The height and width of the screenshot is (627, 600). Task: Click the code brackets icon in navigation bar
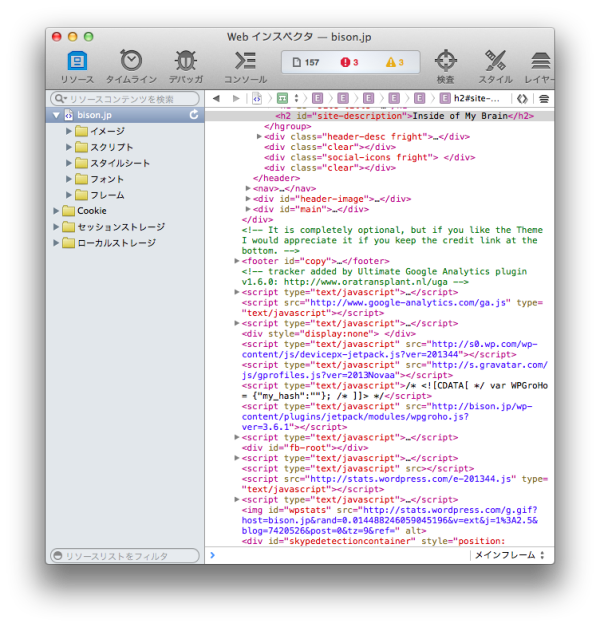click(x=522, y=99)
